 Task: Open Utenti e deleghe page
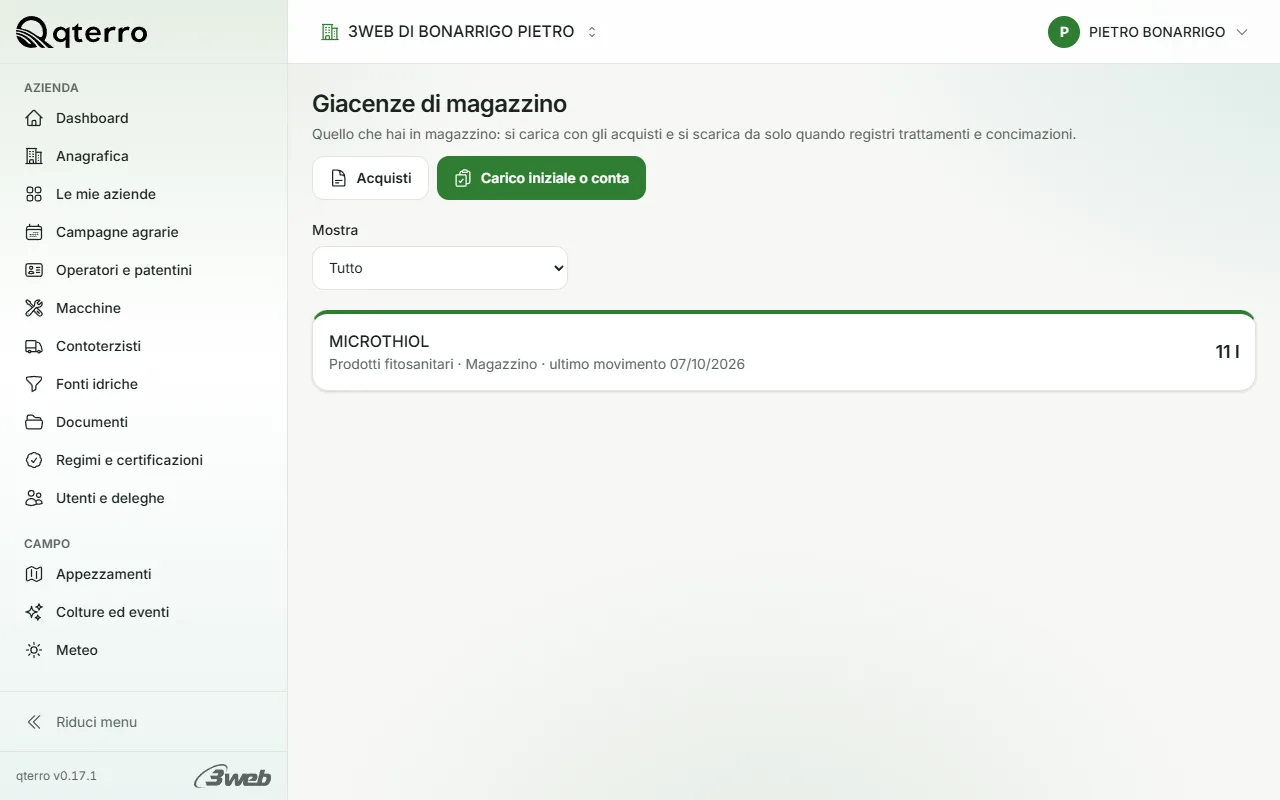(144, 498)
